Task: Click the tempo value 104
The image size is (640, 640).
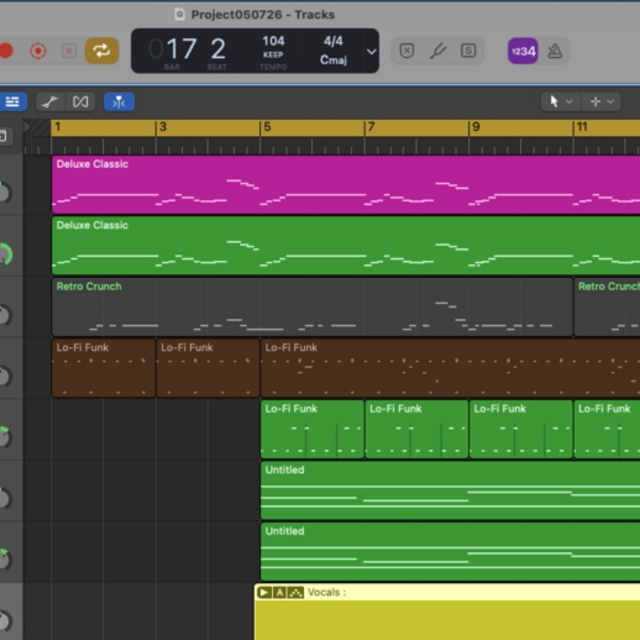Action: pyautogui.click(x=273, y=41)
